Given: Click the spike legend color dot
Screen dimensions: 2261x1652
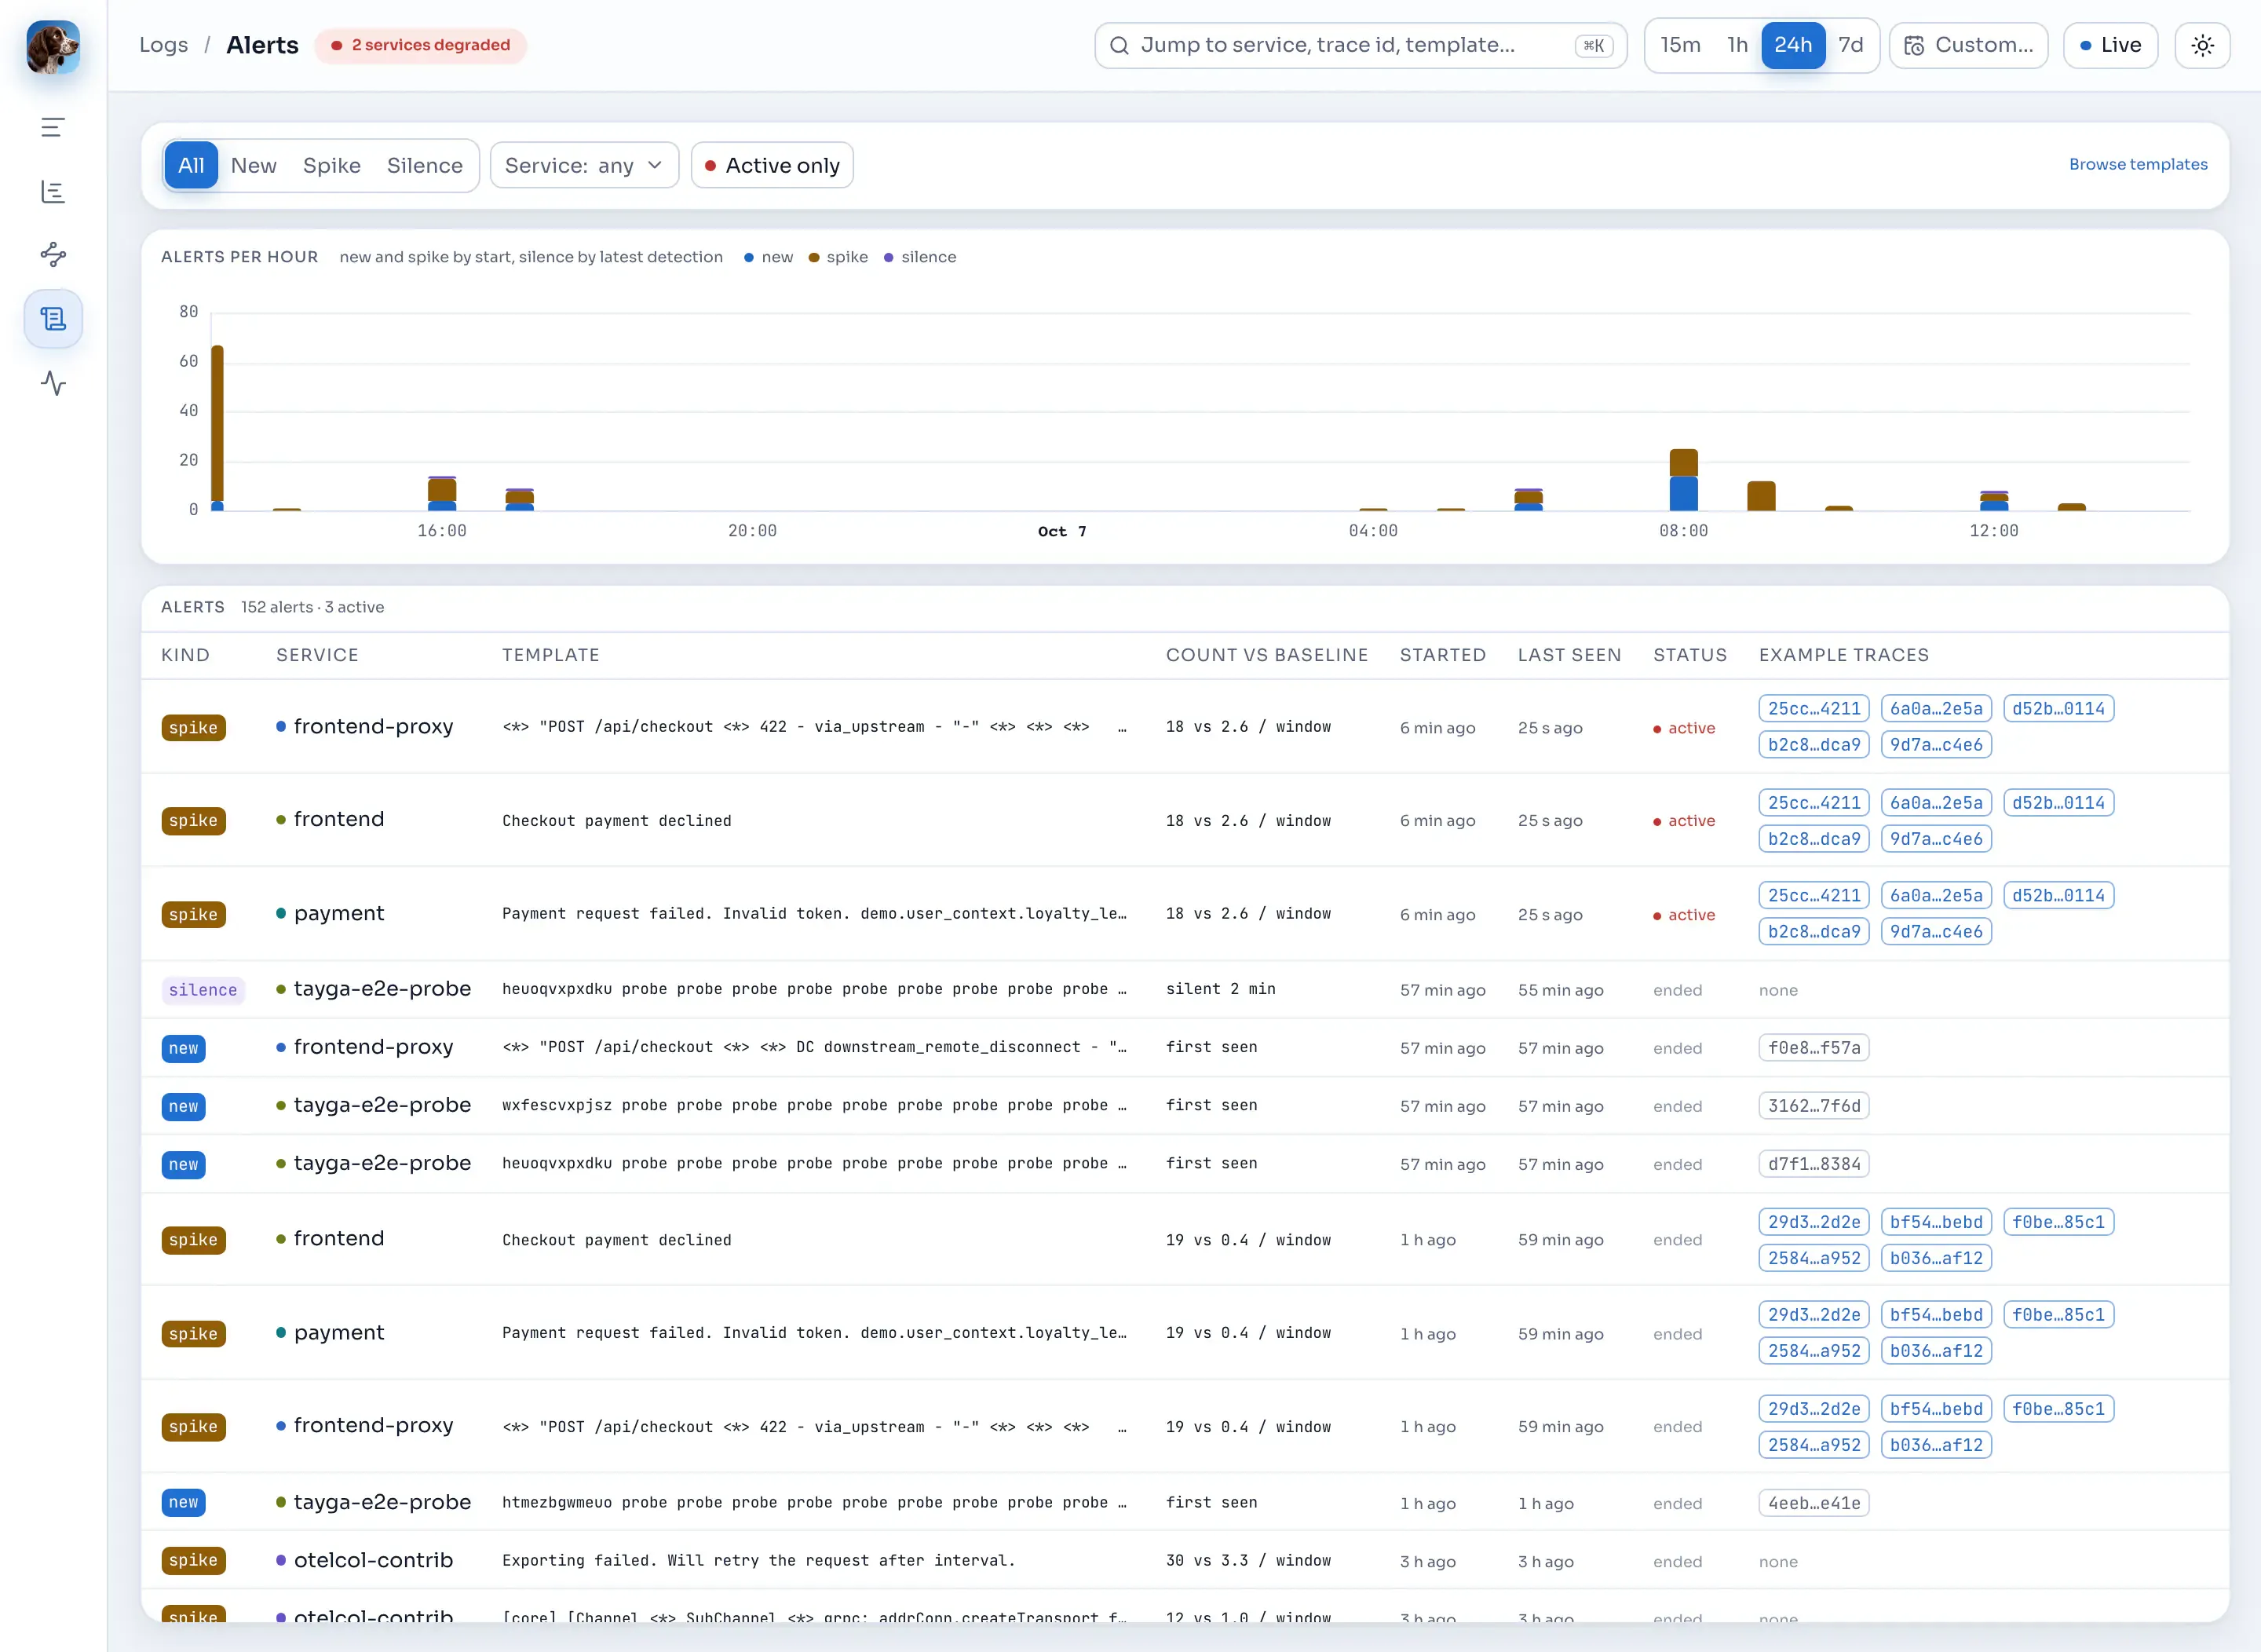Looking at the screenshot, I should pyautogui.click(x=814, y=257).
